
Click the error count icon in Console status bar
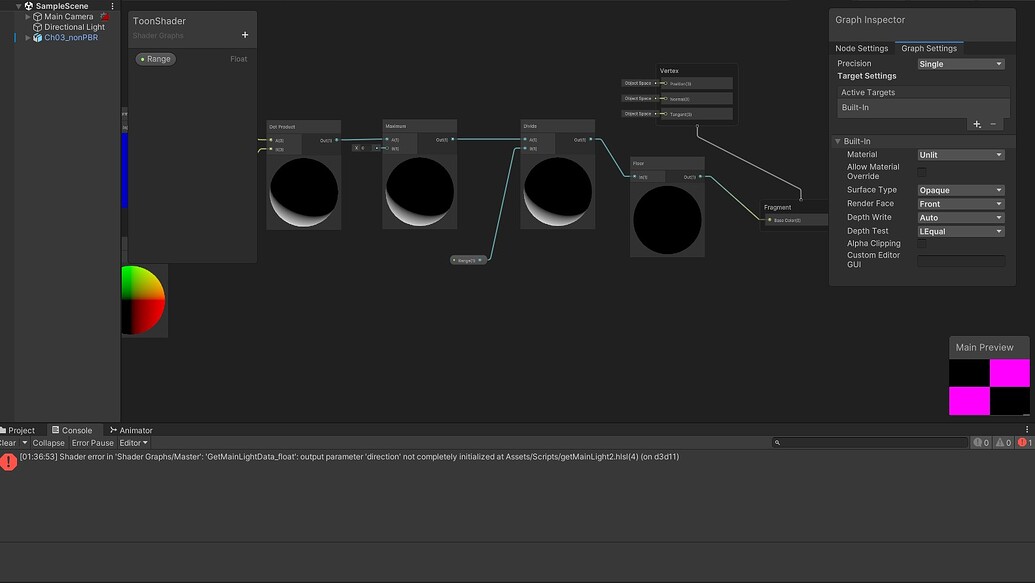pyautogui.click(x=1021, y=441)
